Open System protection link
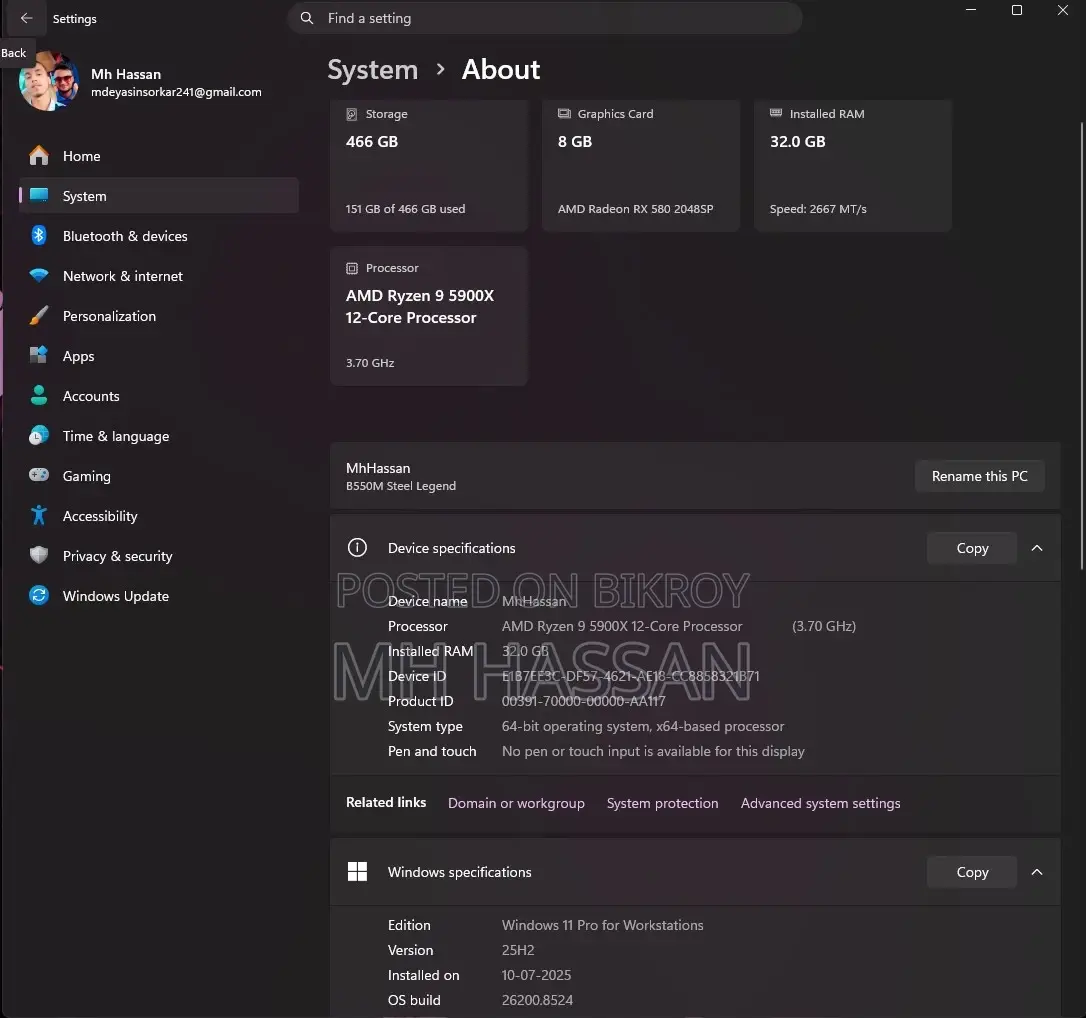The image size is (1086, 1018). pos(662,803)
